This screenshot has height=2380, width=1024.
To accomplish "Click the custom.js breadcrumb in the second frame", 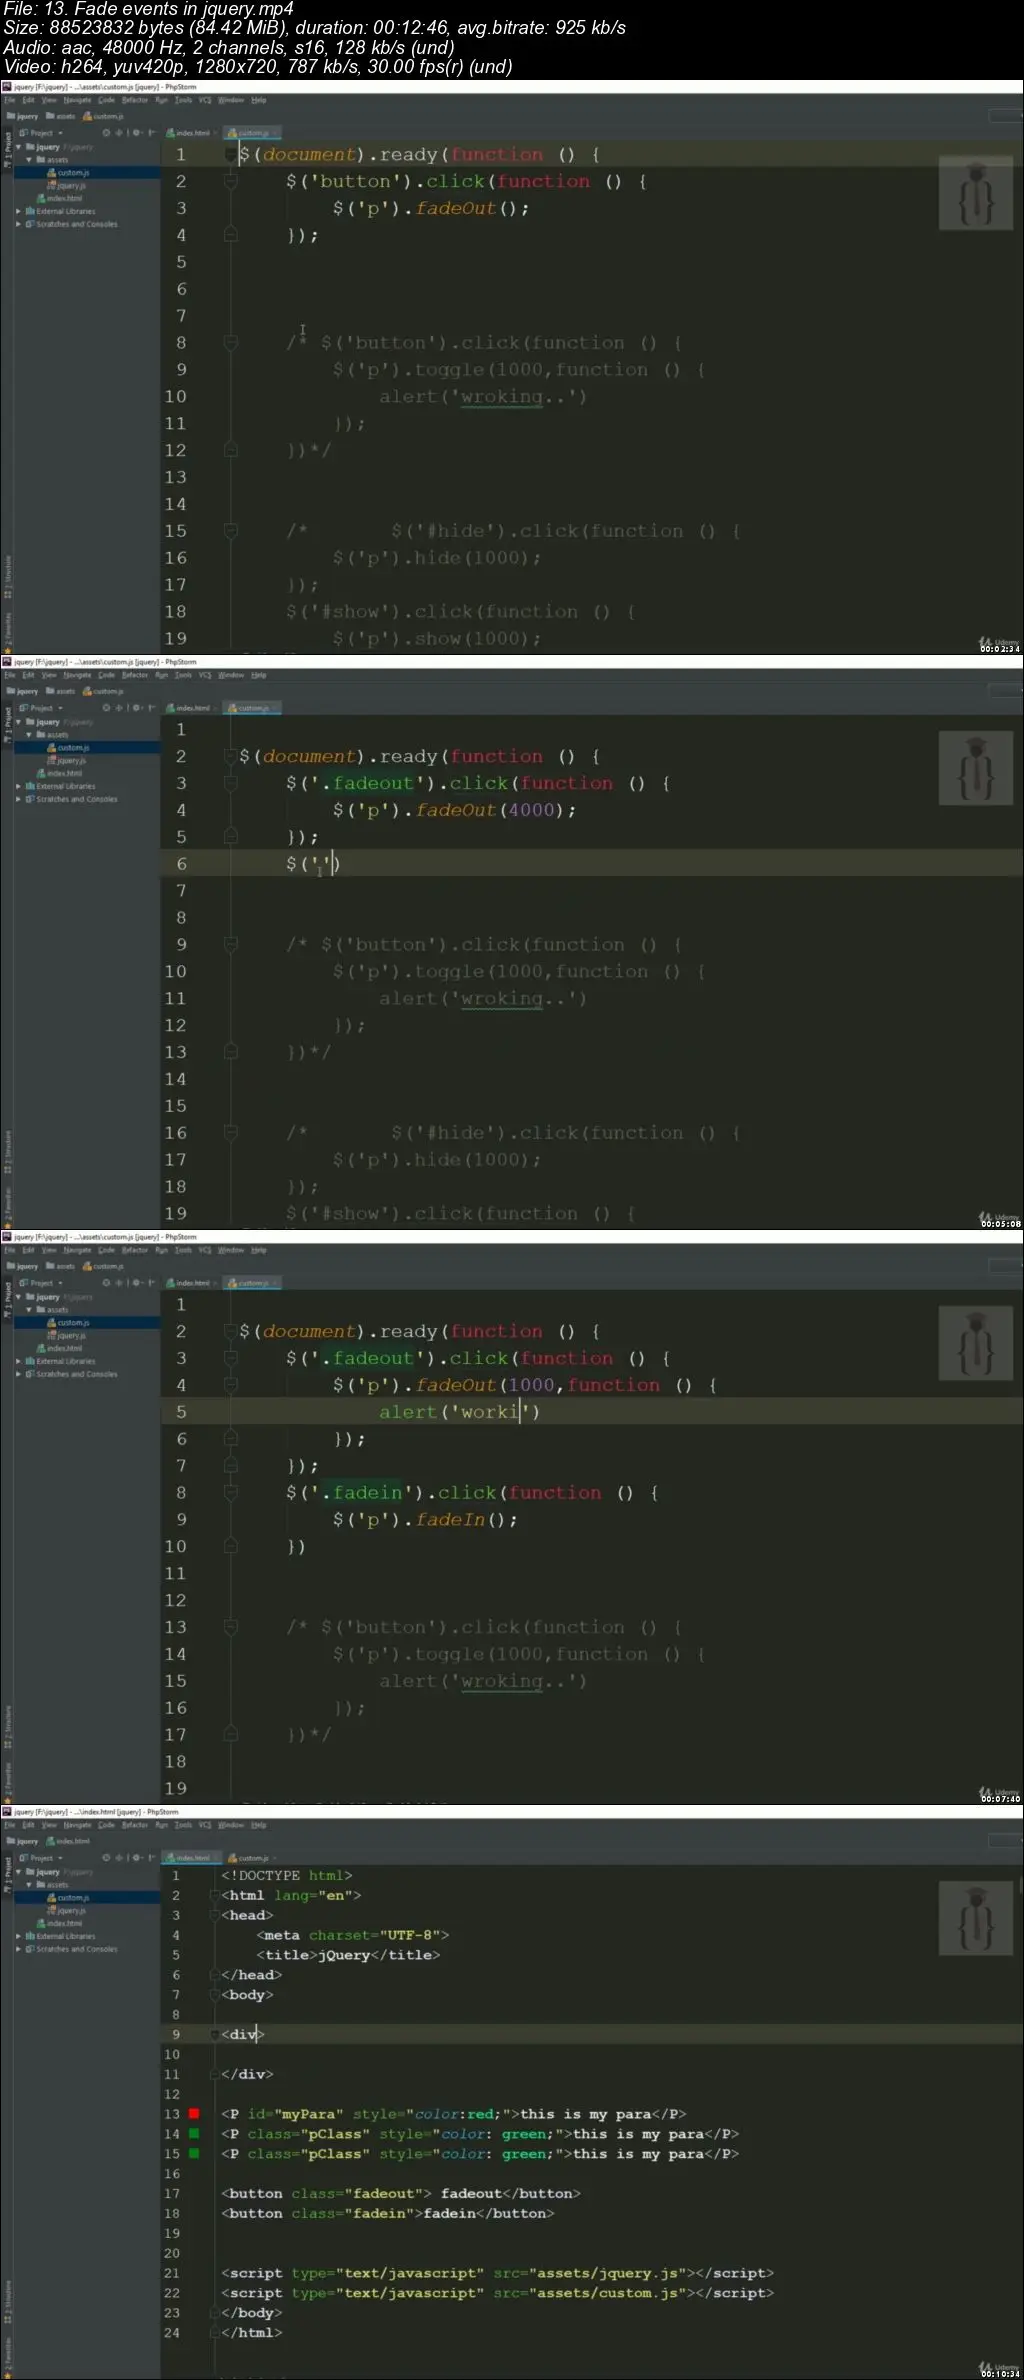I will [103, 692].
